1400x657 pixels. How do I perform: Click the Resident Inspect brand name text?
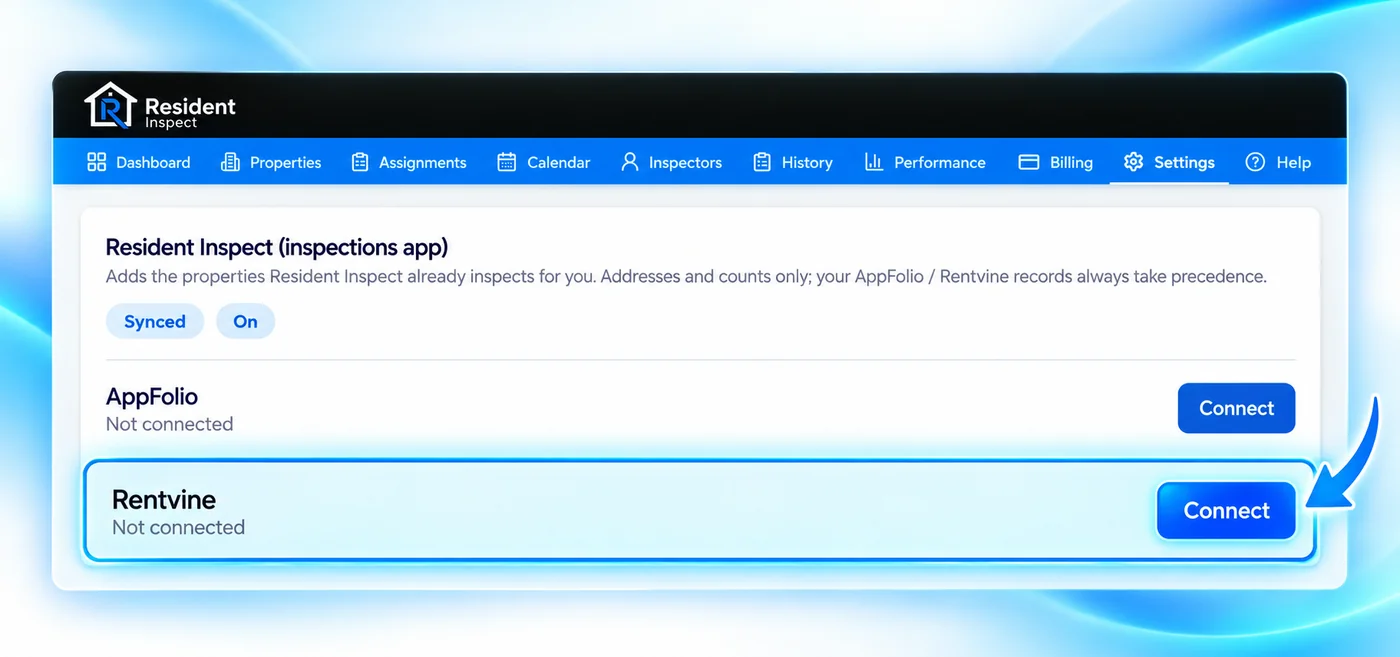click(190, 112)
